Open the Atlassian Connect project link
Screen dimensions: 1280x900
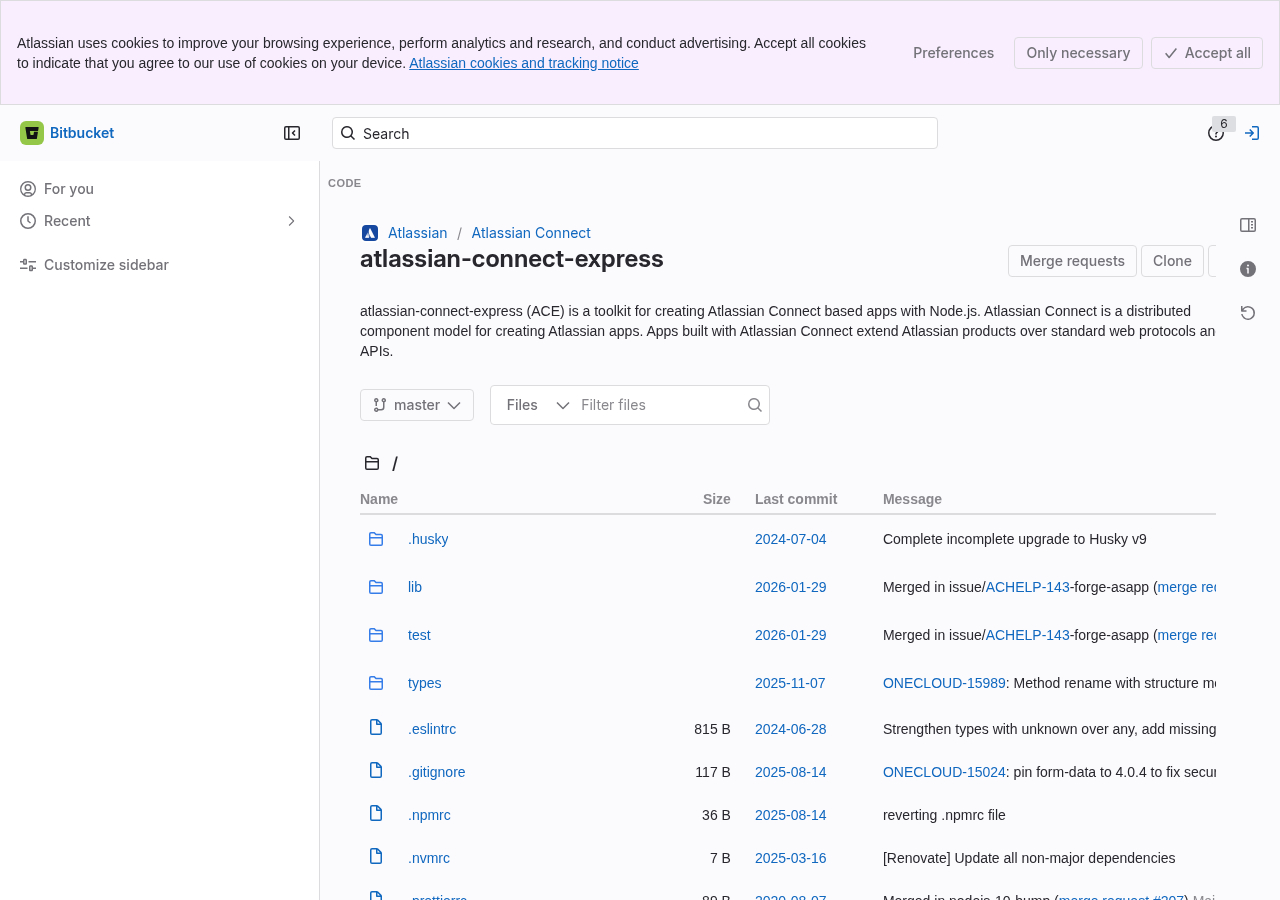pos(531,233)
